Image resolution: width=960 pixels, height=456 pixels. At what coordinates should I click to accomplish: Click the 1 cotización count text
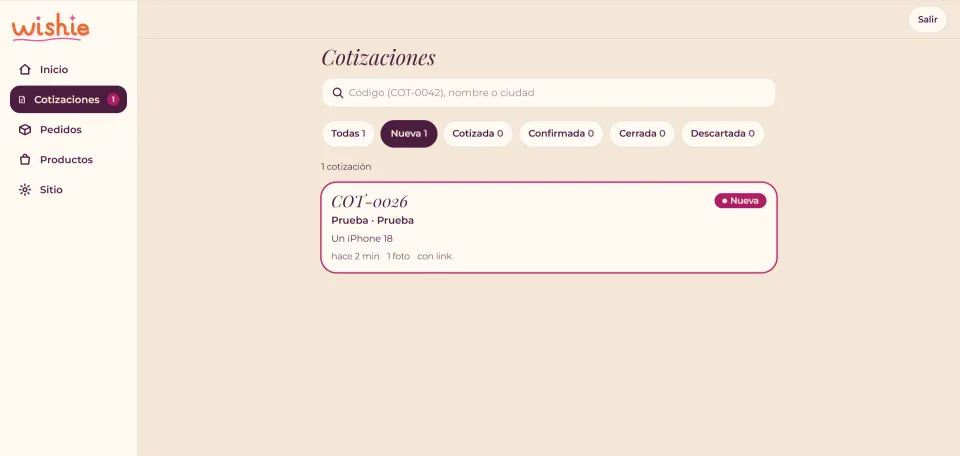[346, 166]
